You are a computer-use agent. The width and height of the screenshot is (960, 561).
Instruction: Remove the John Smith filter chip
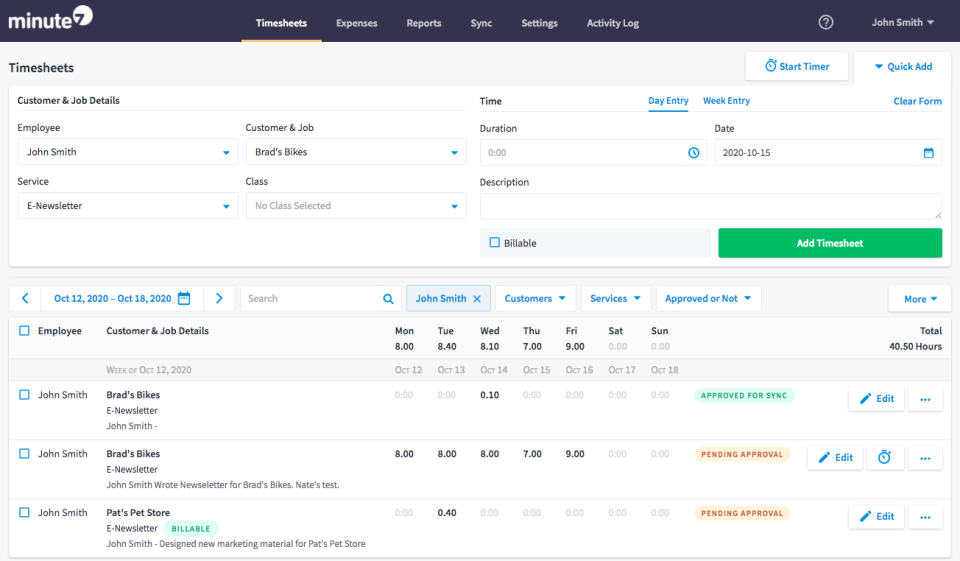(x=477, y=298)
